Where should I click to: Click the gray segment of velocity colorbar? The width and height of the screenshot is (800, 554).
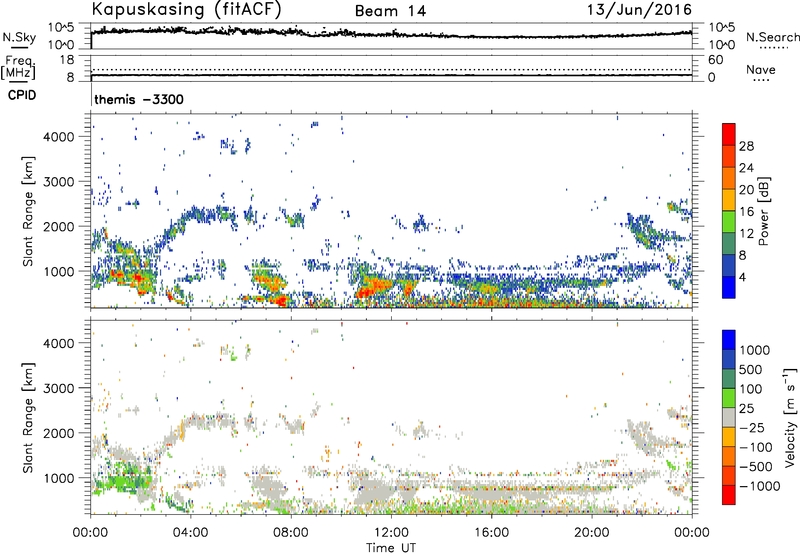pos(729,417)
